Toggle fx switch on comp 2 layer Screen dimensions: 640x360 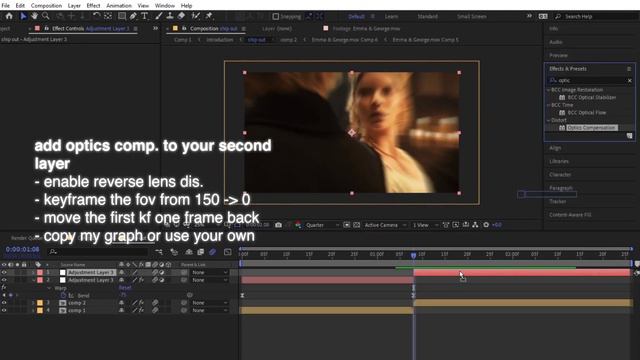click(141, 303)
